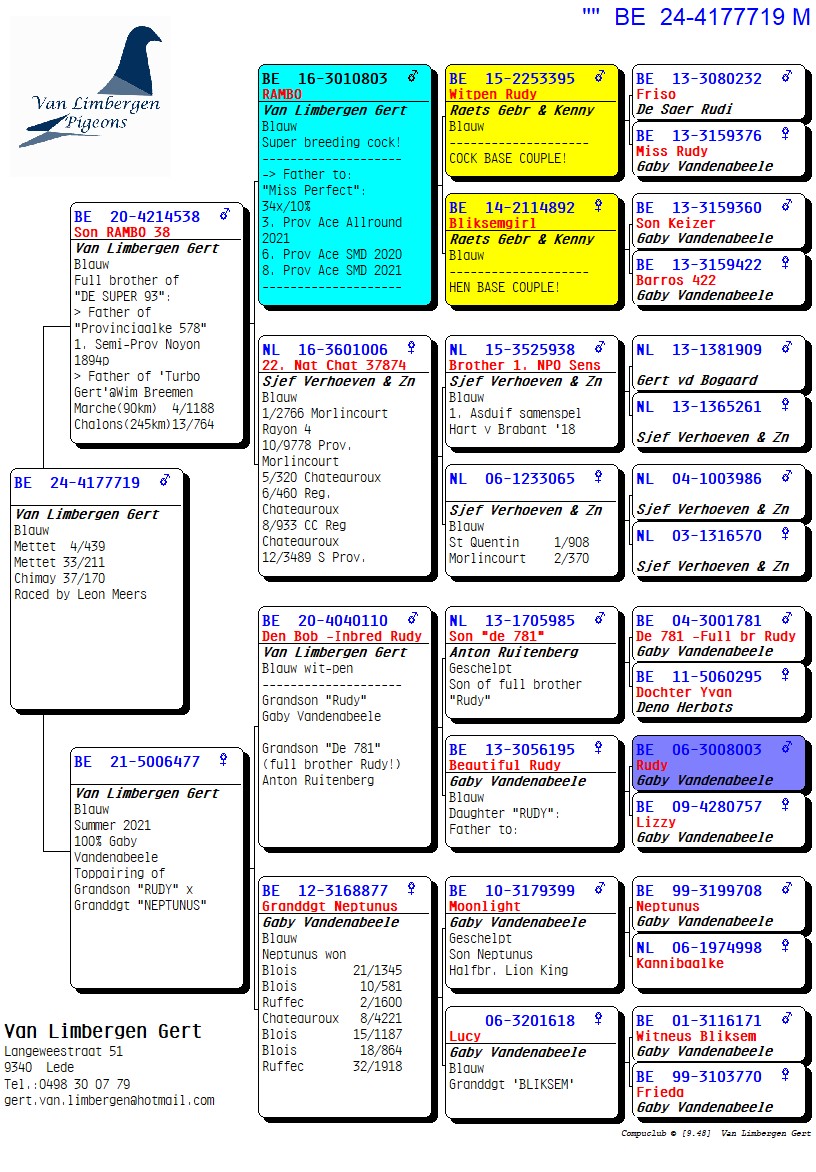
Task: Select male symbol next to BE 20-4214538
Action: (x=225, y=215)
